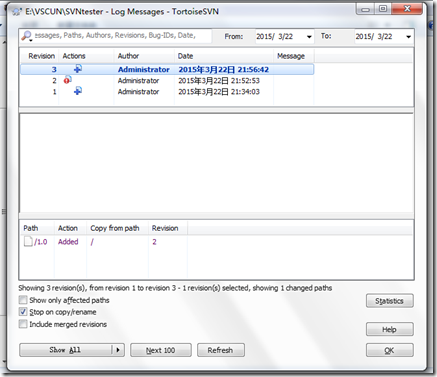Uncheck Stop on copy/rename checkbox

tap(23, 312)
